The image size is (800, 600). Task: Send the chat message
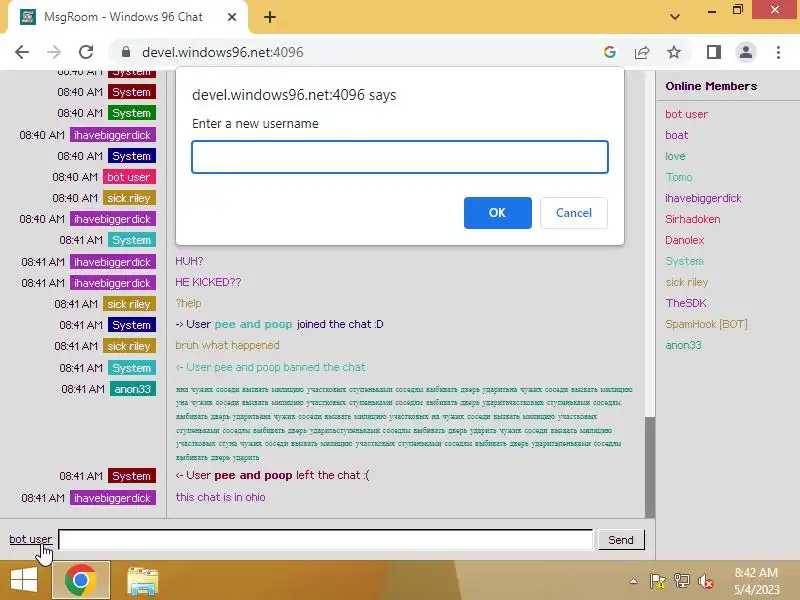[x=621, y=540]
